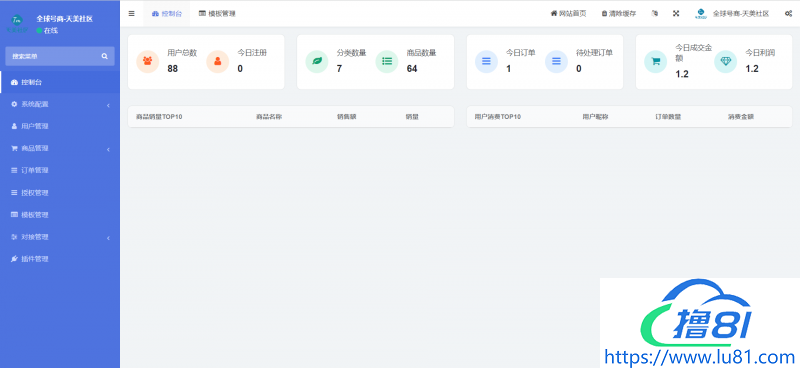Screen dimensions: 800x368
Task: Click the 待处理订单 value 0
Action: (x=579, y=68)
